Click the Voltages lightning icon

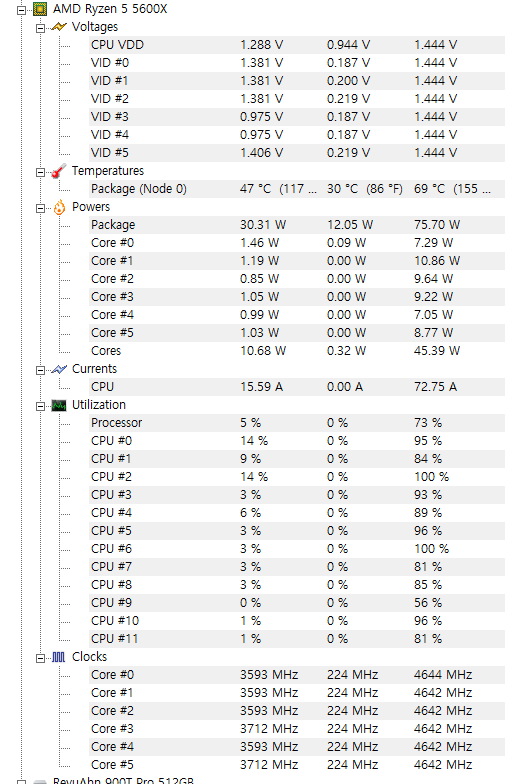(x=59, y=27)
